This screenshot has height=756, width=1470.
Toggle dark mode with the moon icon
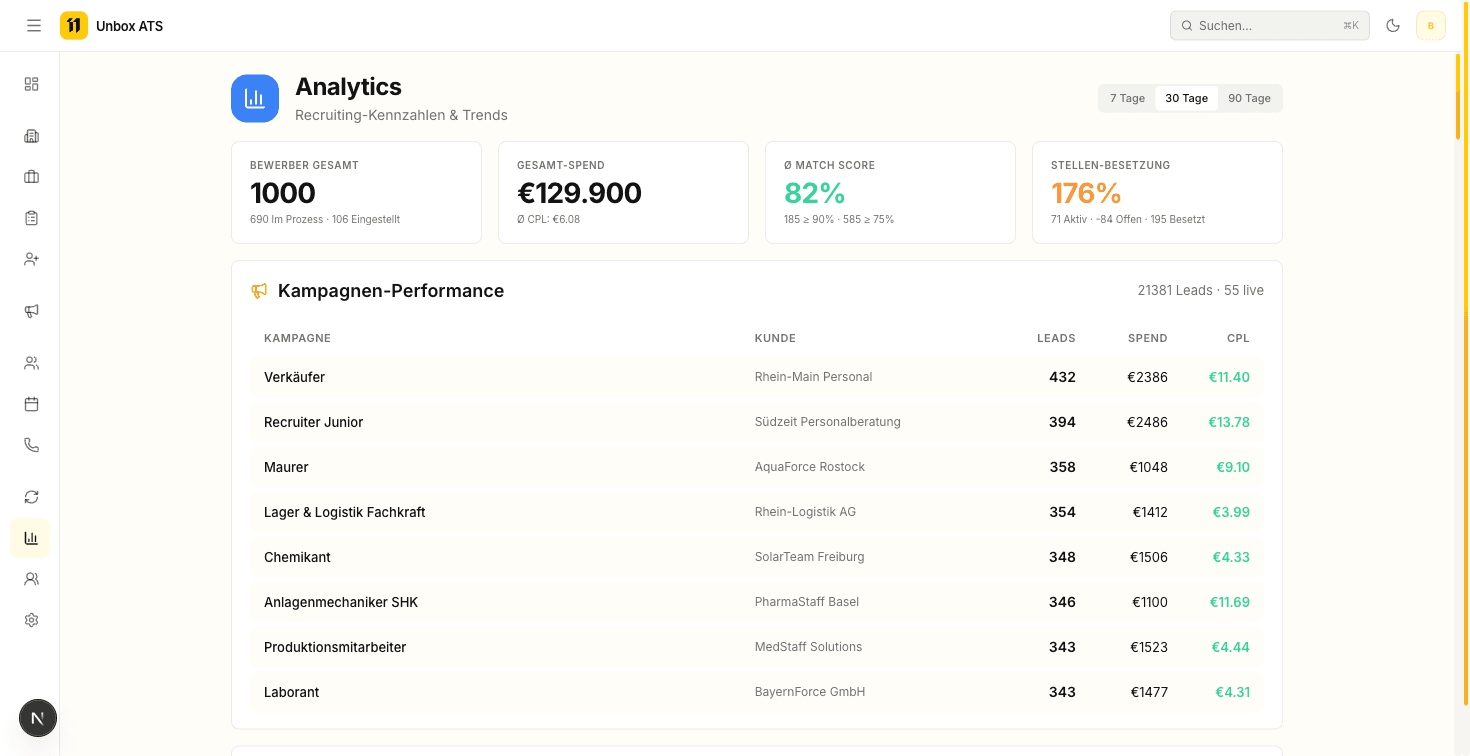click(x=1393, y=26)
